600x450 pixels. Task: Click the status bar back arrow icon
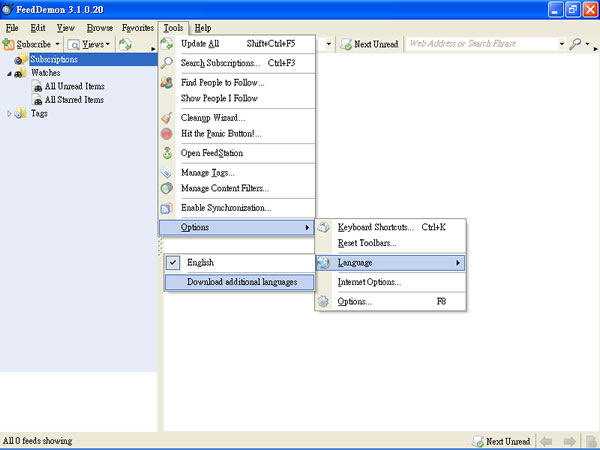pyautogui.click(x=546, y=441)
